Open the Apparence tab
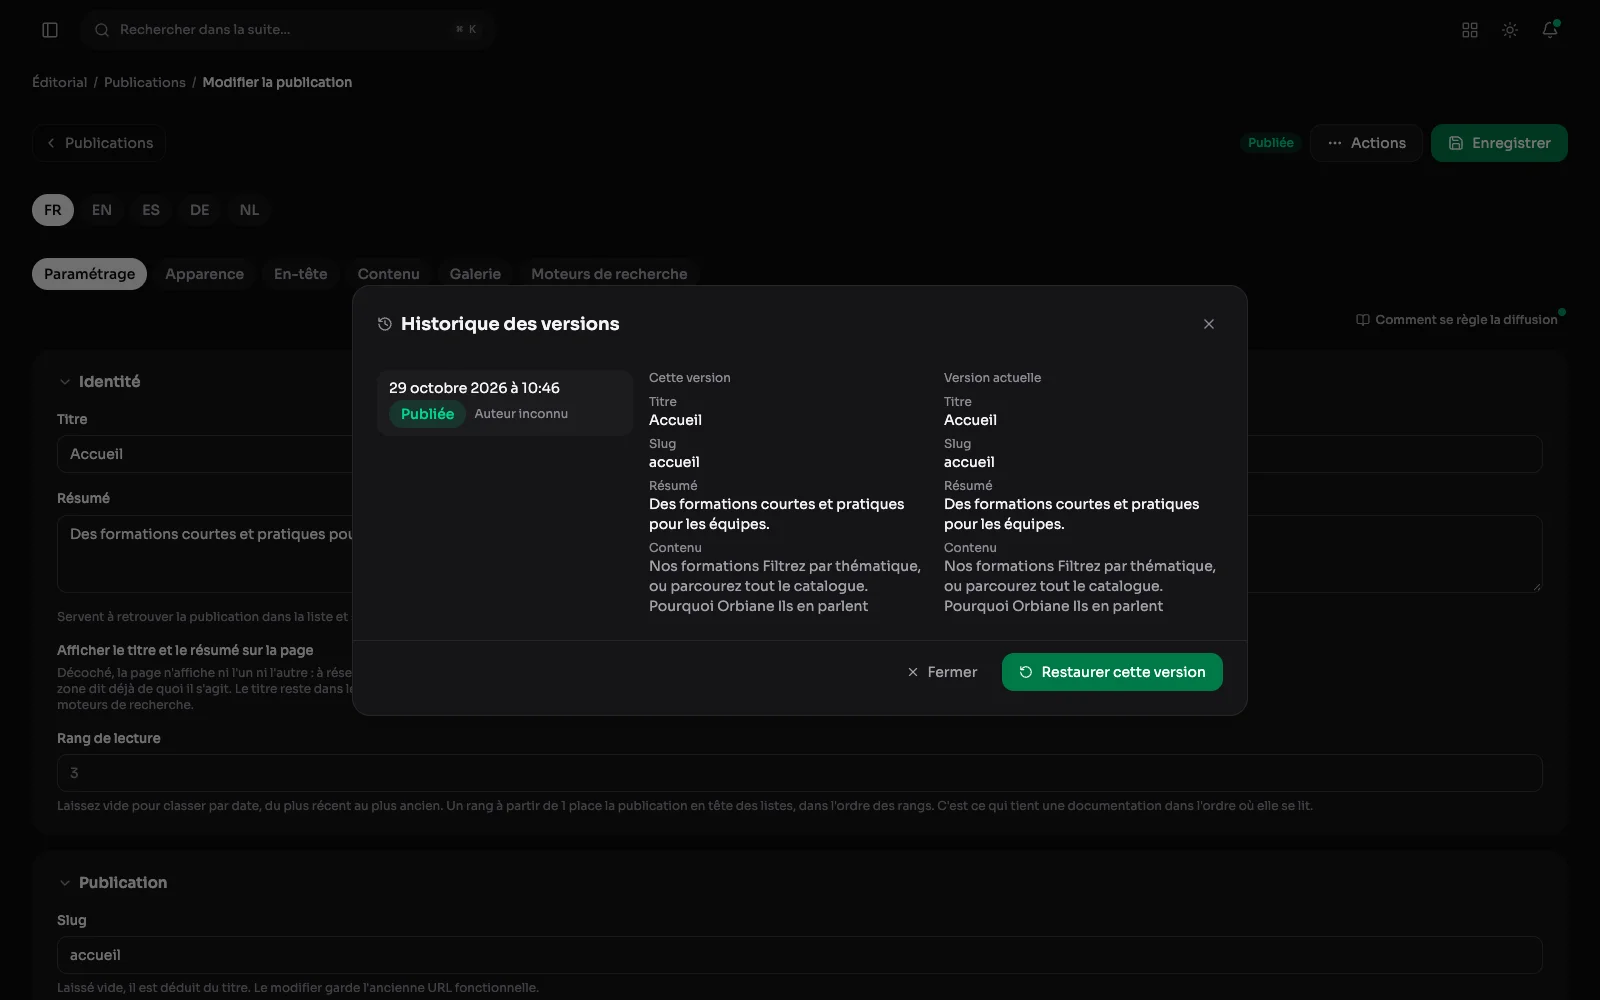The image size is (1600, 1000). (204, 274)
